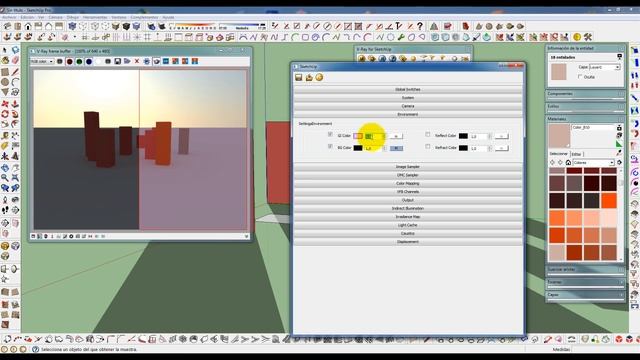Click the alpha channel white circle in frame buffer
Image resolution: width=640 pixels, height=360 pixels.
point(98,61)
